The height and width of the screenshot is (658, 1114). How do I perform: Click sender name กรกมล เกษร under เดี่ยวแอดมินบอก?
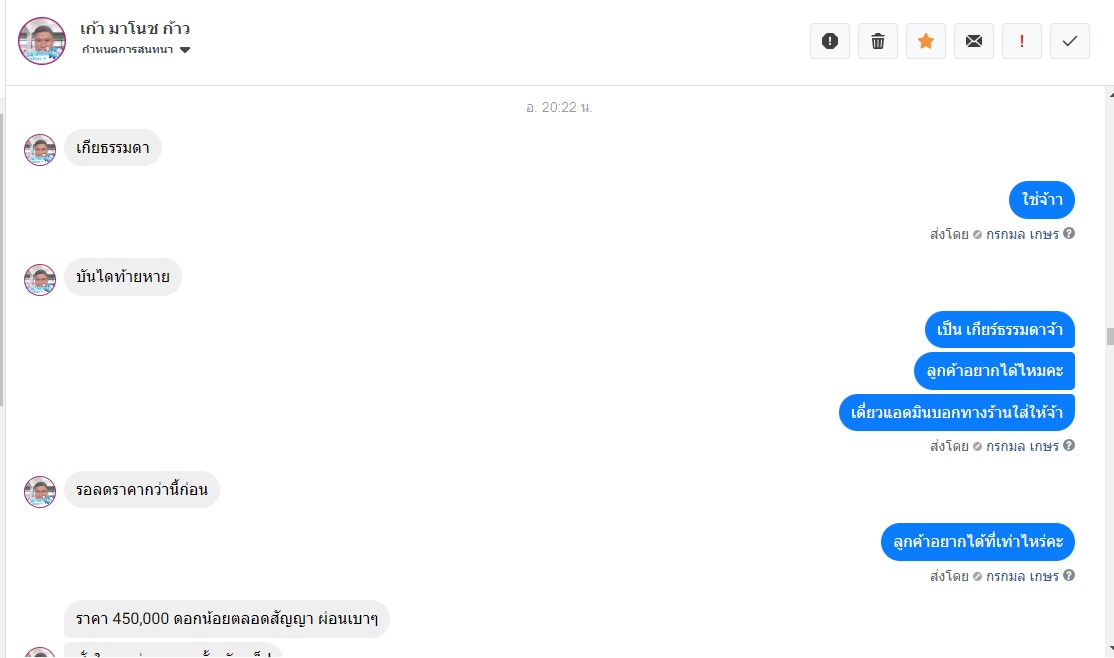[x=1022, y=446]
